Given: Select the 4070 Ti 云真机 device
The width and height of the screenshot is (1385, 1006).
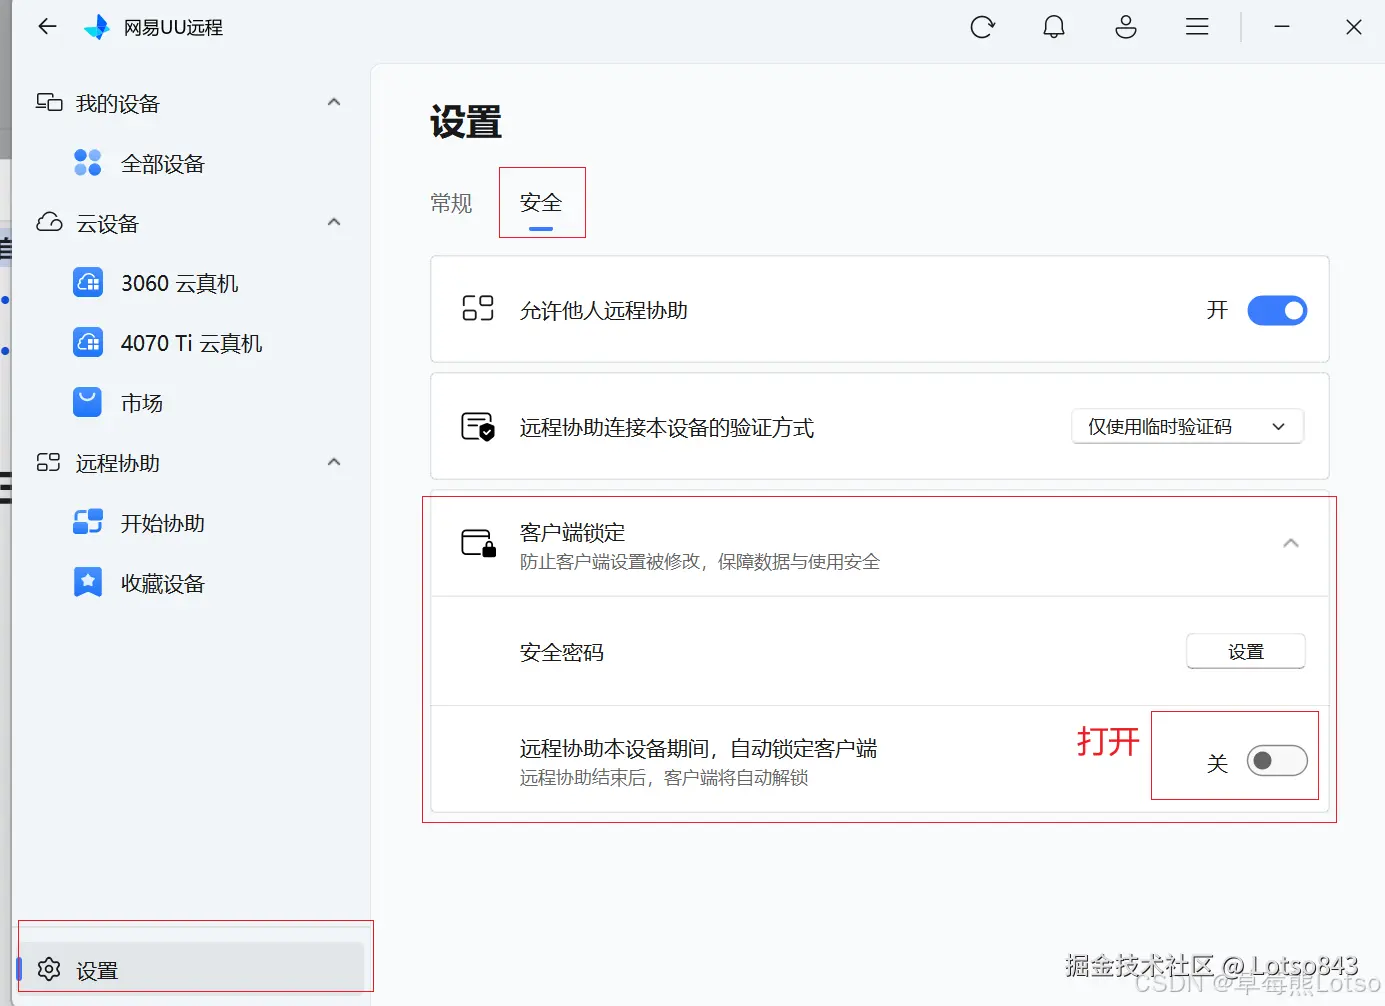Looking at the screenshot, I should 191,343.
